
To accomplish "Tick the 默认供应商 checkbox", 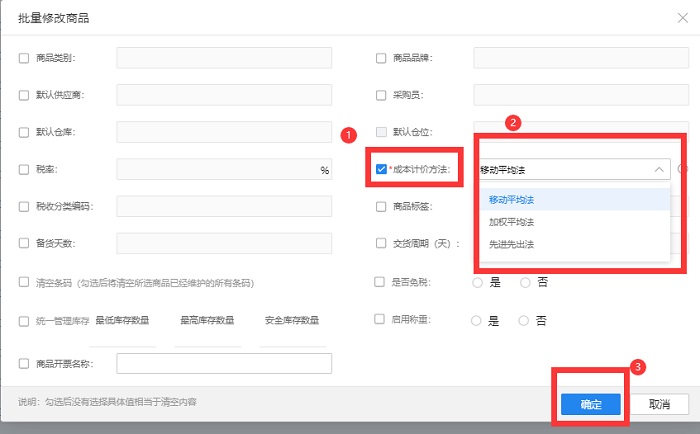I will [x=24, y=95].
